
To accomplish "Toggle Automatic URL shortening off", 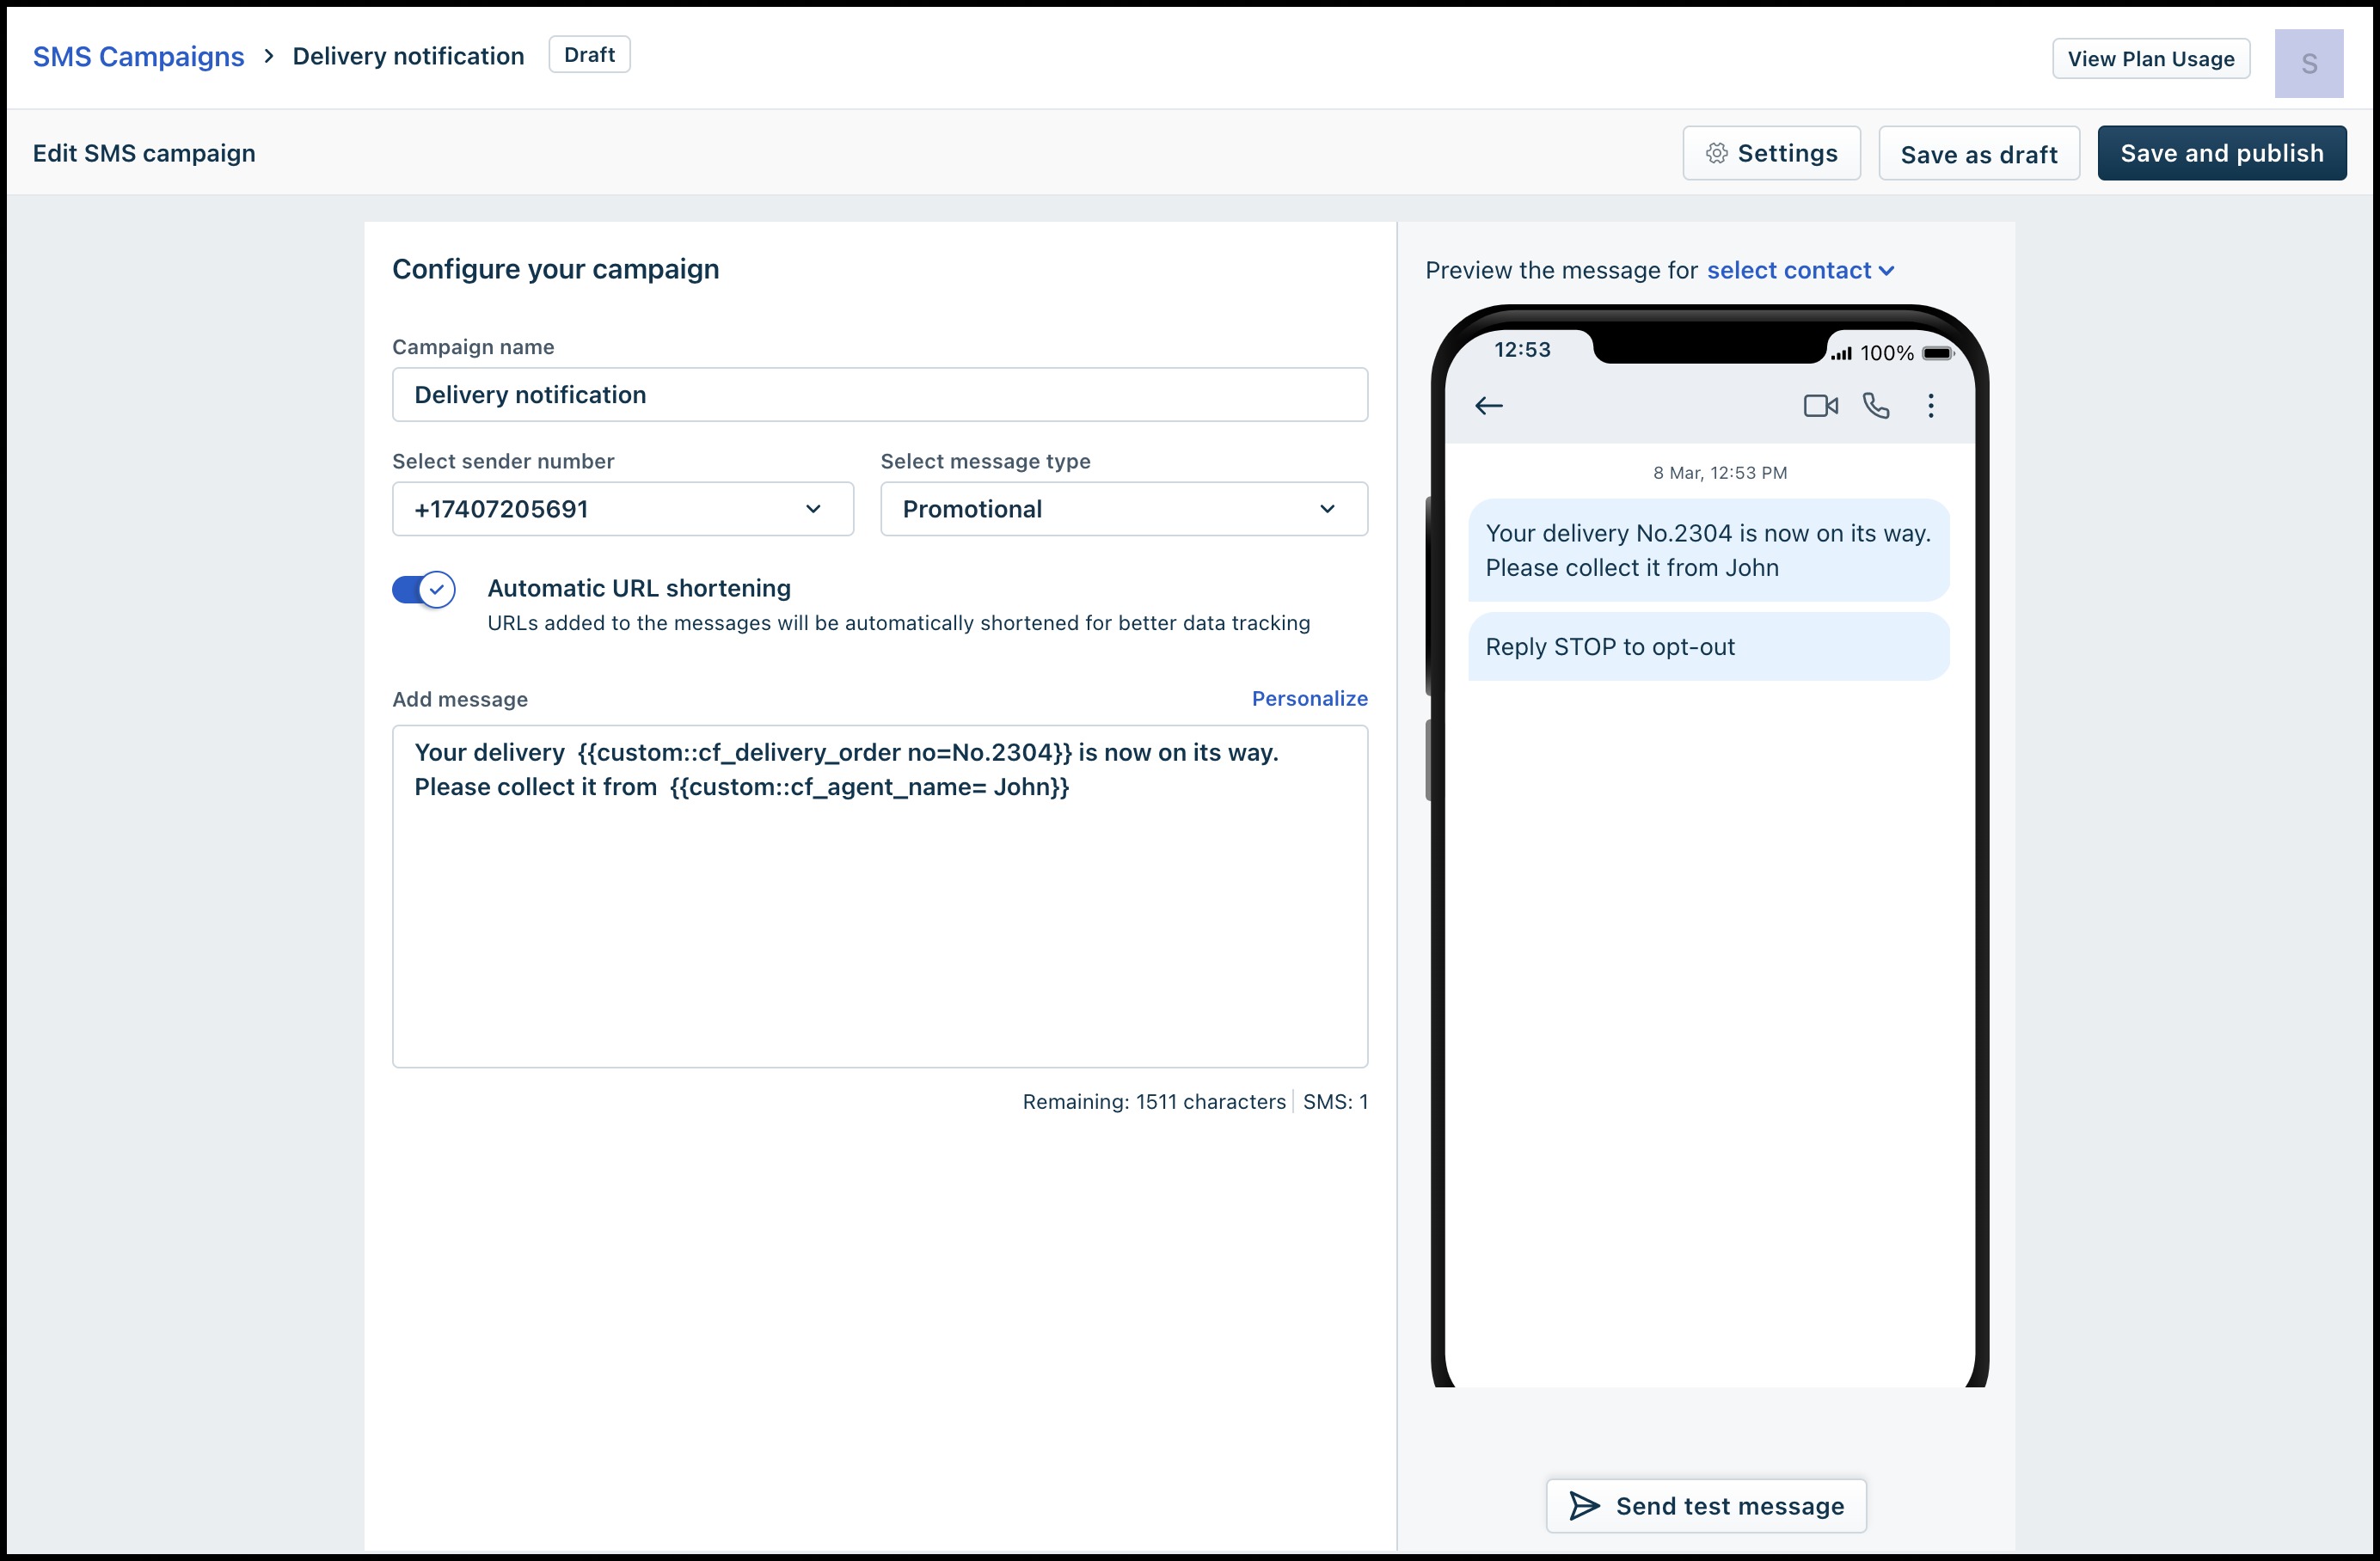I will click(x=424, y=589).
